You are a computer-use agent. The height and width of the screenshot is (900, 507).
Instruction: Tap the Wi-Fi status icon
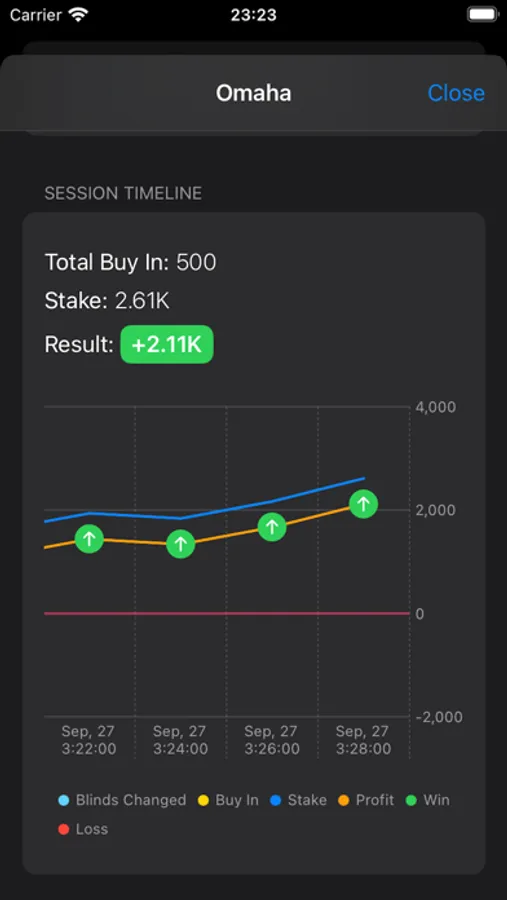point(76,14)
